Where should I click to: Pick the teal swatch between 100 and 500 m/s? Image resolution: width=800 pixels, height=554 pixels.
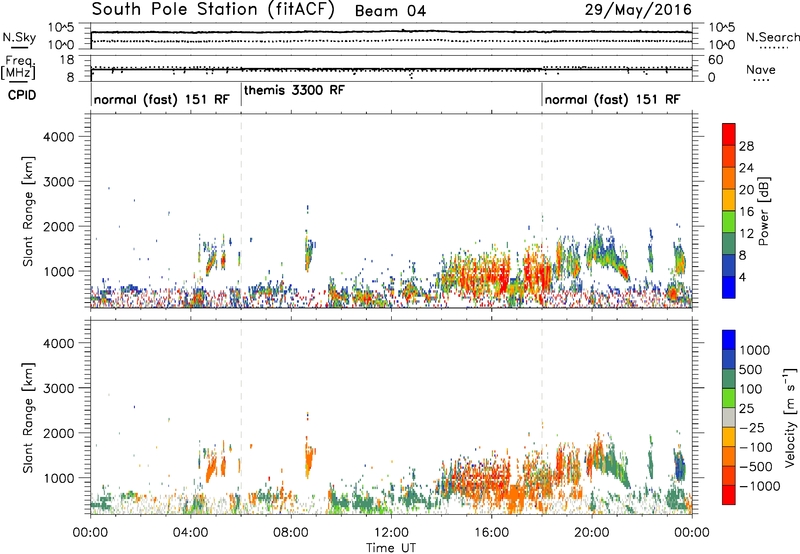click(x=729, y=379)
